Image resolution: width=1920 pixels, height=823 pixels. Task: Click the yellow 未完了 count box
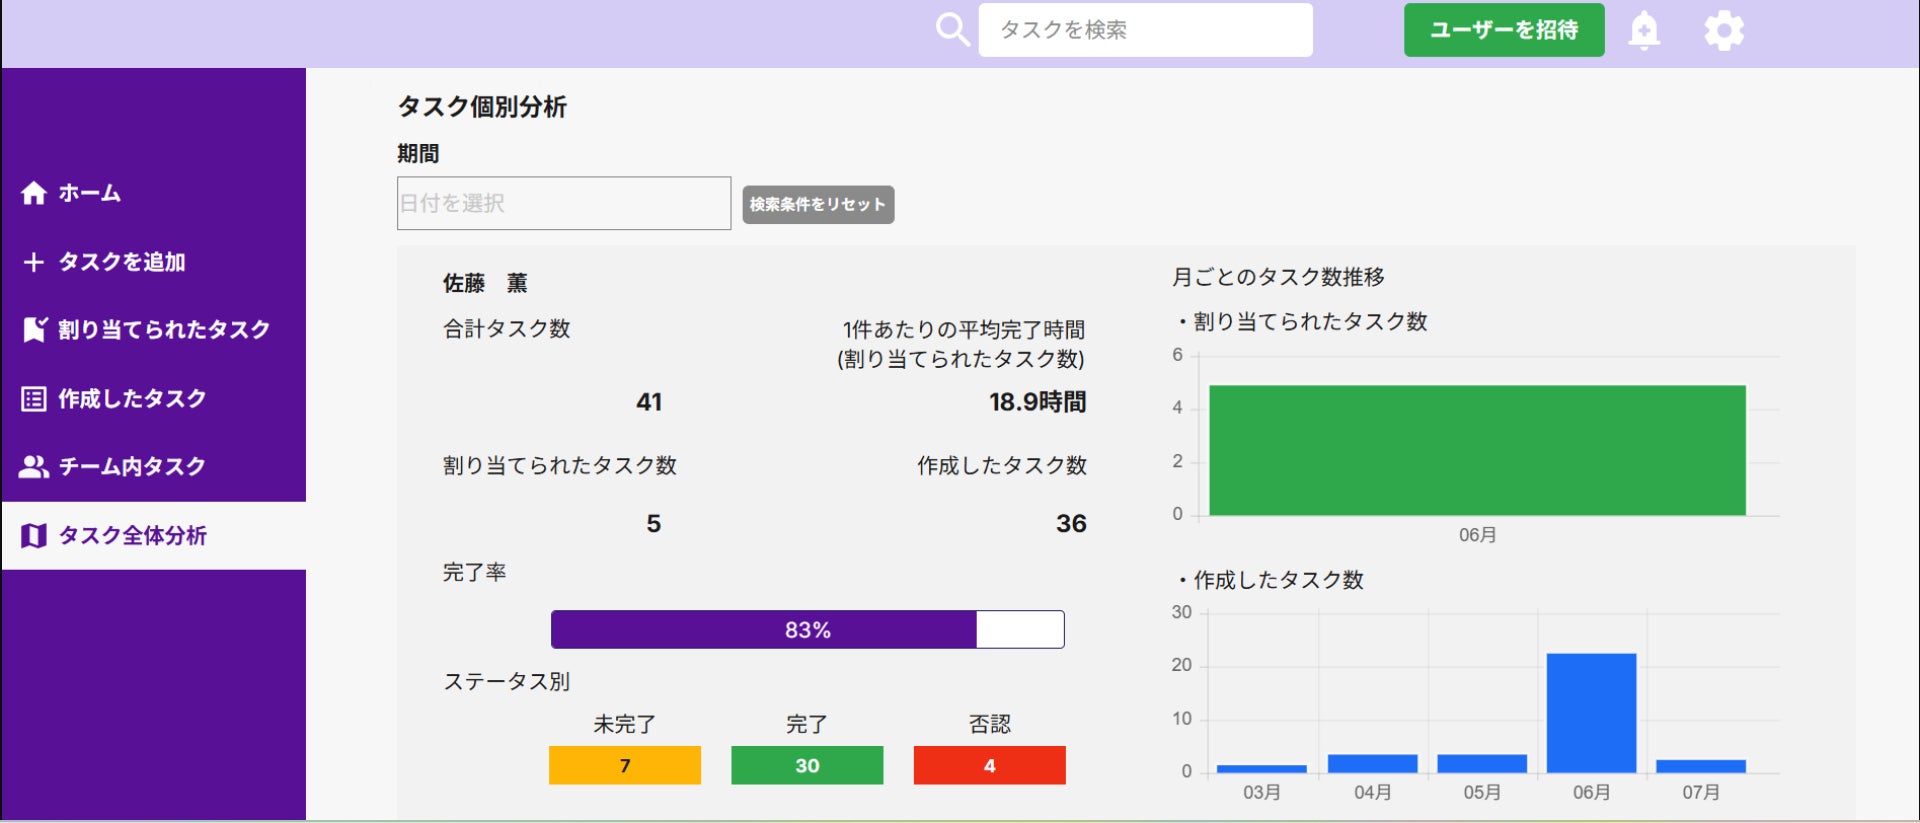(625, 765)
